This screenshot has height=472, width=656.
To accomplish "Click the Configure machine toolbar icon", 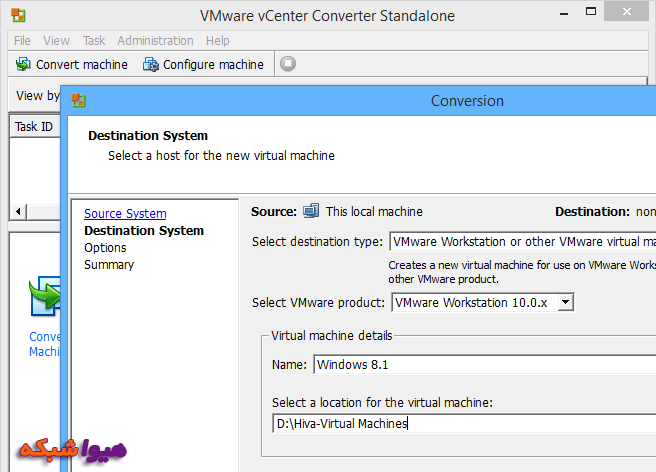I will pyautogui.click(x=151, y=64).
